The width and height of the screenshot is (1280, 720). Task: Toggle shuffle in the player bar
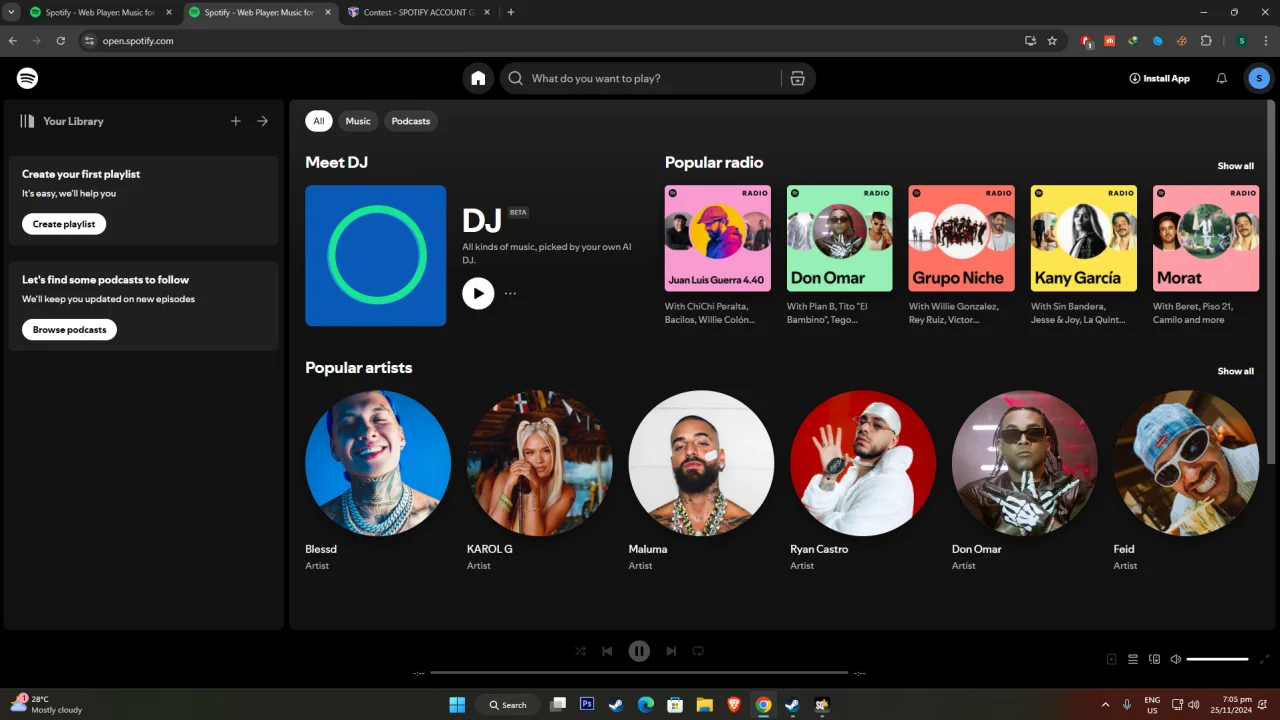(580, 651)
